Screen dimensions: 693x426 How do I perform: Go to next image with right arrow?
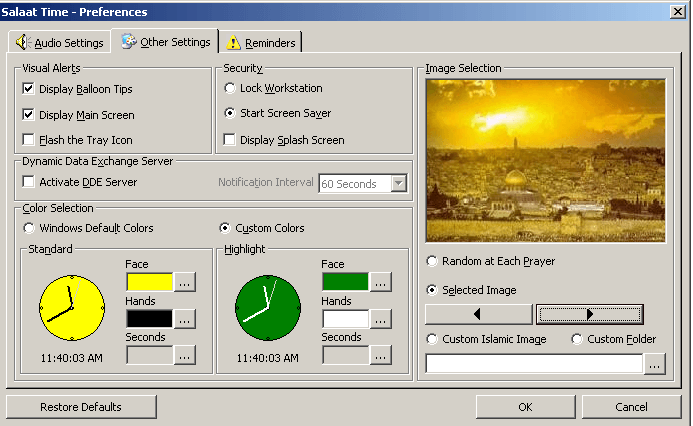pos(590,314)
